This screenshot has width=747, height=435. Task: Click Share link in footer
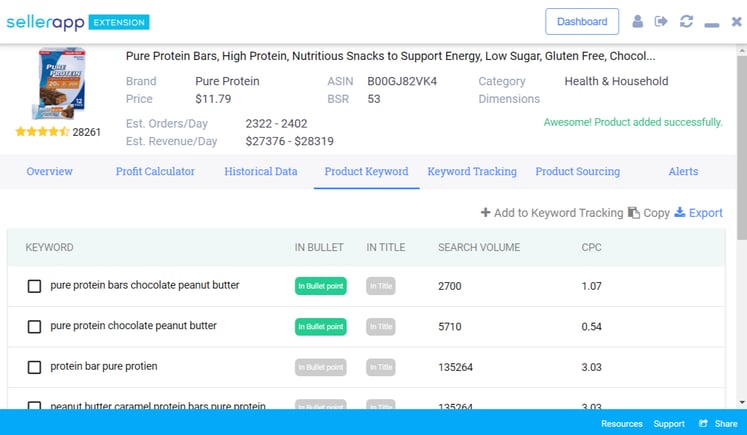point(726,424)
